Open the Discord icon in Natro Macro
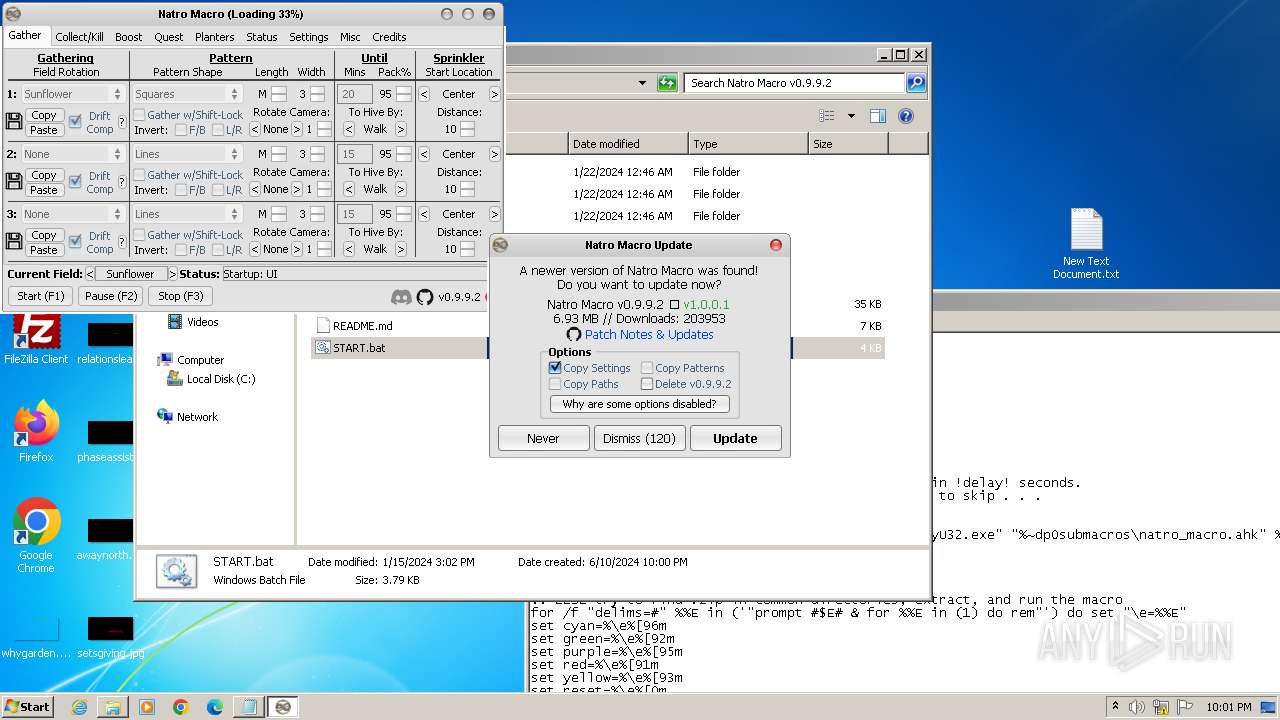The width and height of the screenshot is (1280, 720). coord(401,297)
